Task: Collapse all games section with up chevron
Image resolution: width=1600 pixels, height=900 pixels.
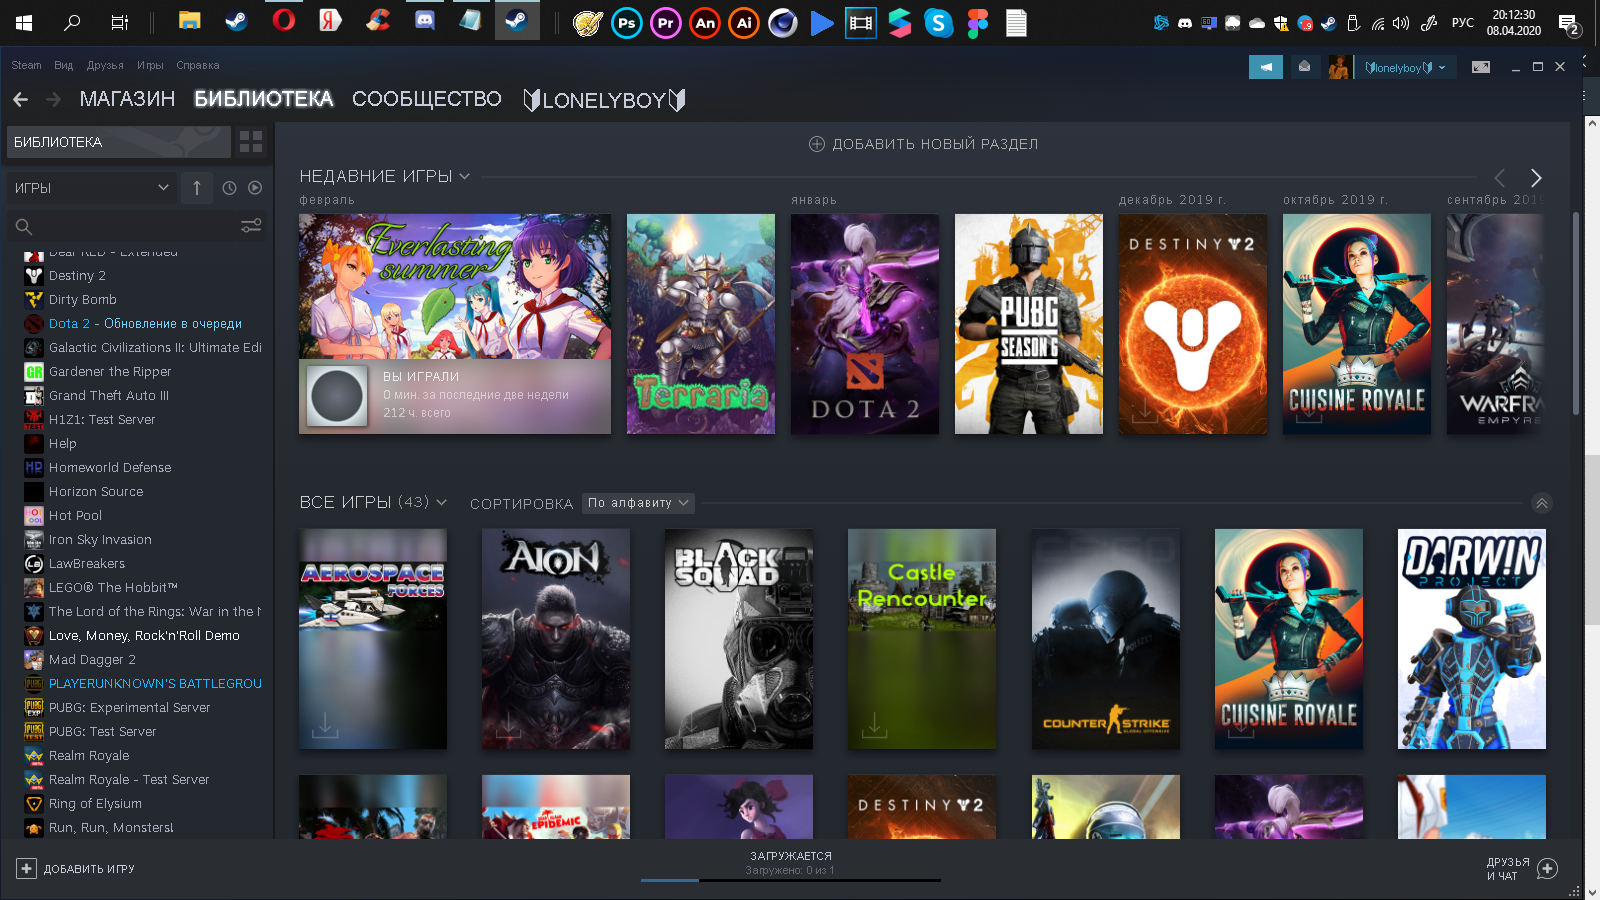Action: (x=1541, y=503)
